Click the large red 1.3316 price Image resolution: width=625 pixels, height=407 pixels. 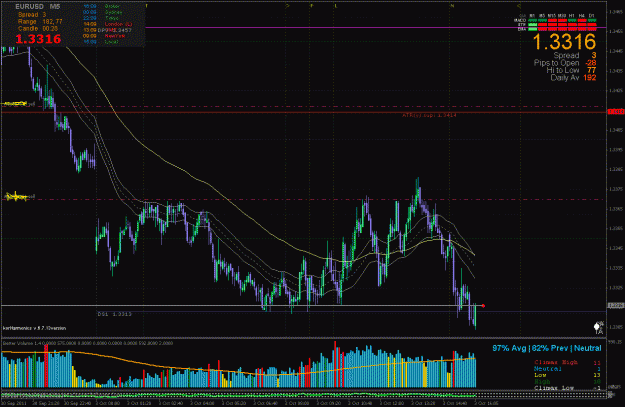[38, 39]
